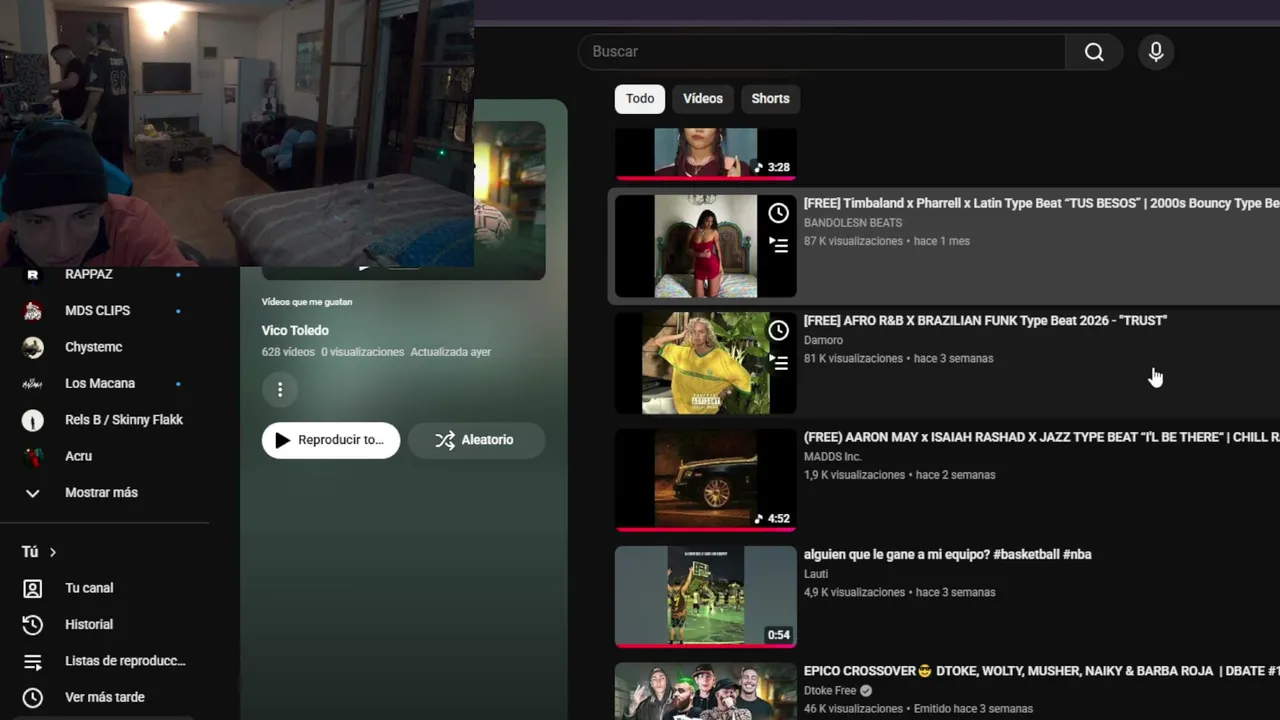Open the Timbaland x Pharrell video title
1280x720 pixels.
[1041, 203]
